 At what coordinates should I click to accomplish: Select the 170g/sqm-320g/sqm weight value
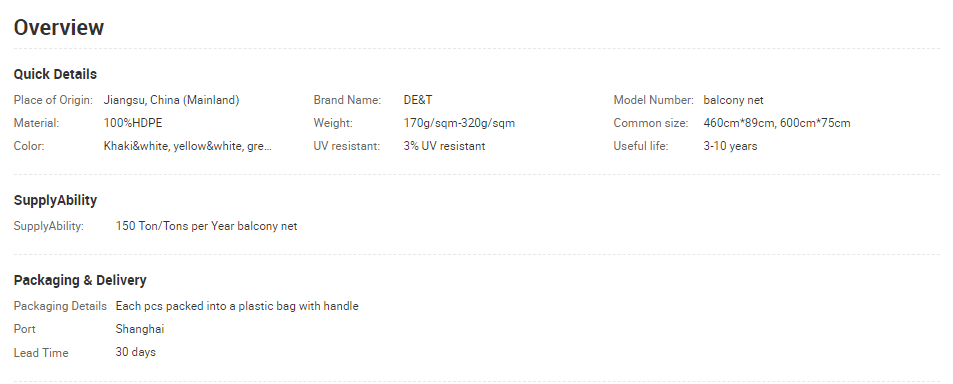(459, 123)
